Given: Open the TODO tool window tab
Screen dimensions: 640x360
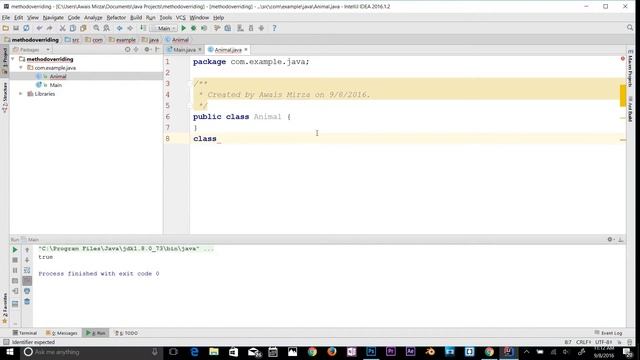Looking at the screenshot, I should coord(126,333).
